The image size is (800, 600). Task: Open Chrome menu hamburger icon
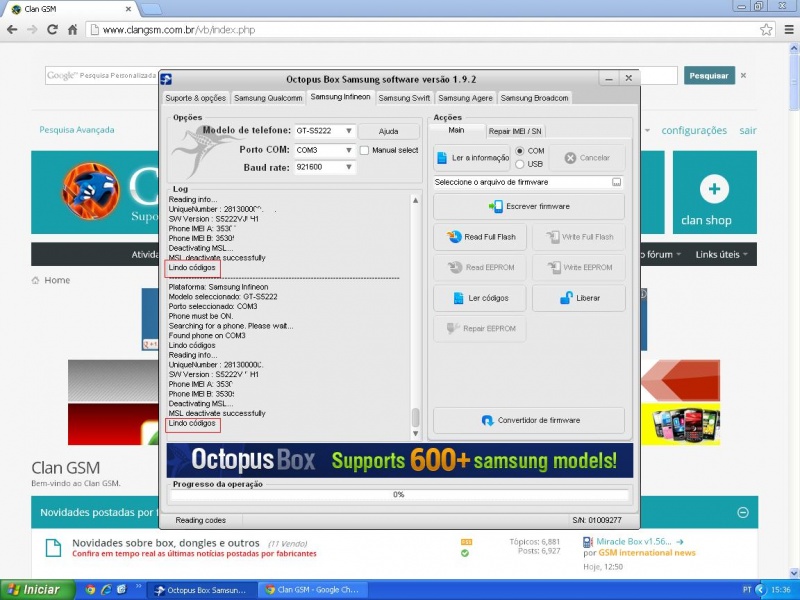[789, 30]
